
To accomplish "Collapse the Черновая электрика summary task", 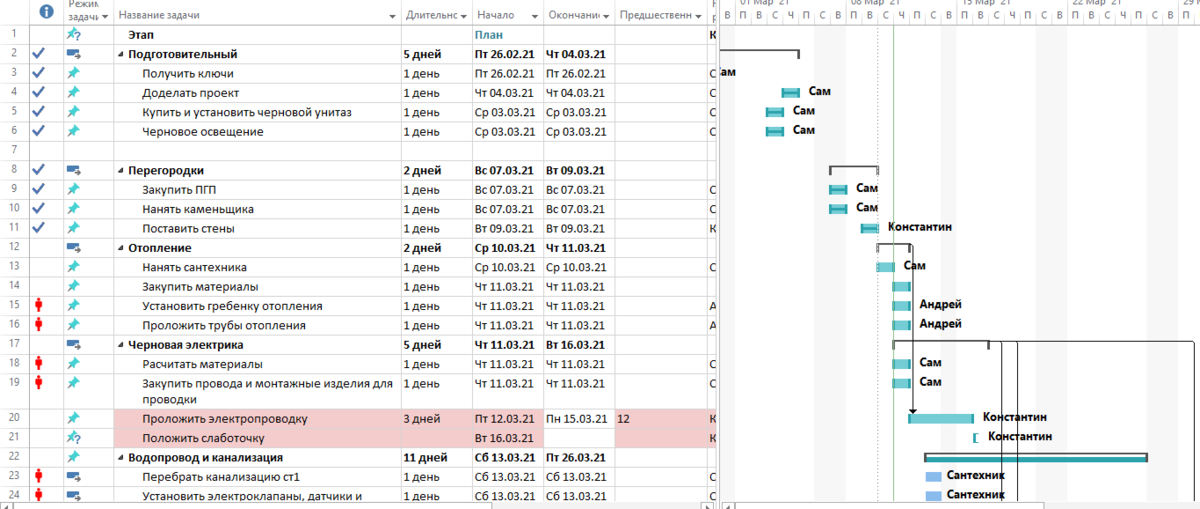I will [121, 345].
